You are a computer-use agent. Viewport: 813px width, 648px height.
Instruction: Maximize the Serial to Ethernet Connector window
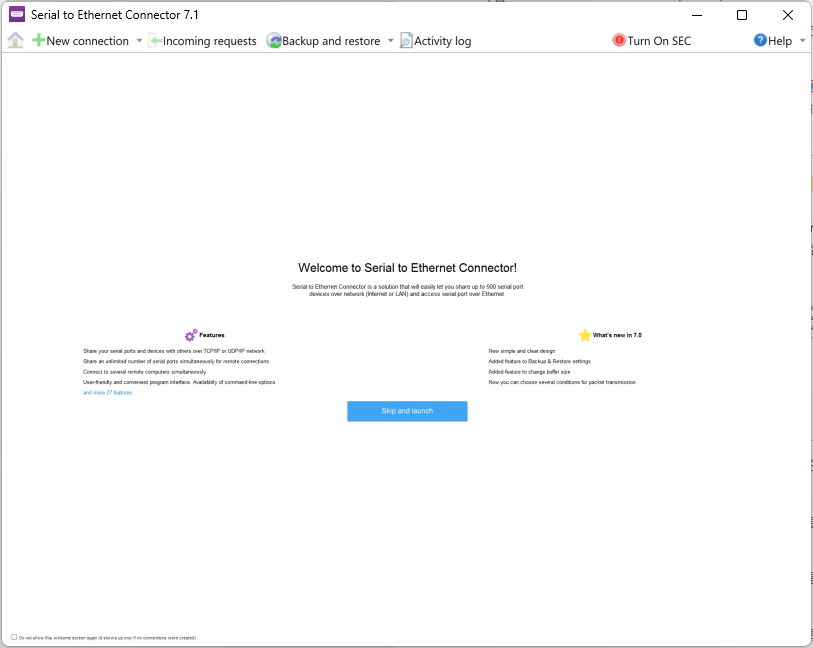(742, 15)
